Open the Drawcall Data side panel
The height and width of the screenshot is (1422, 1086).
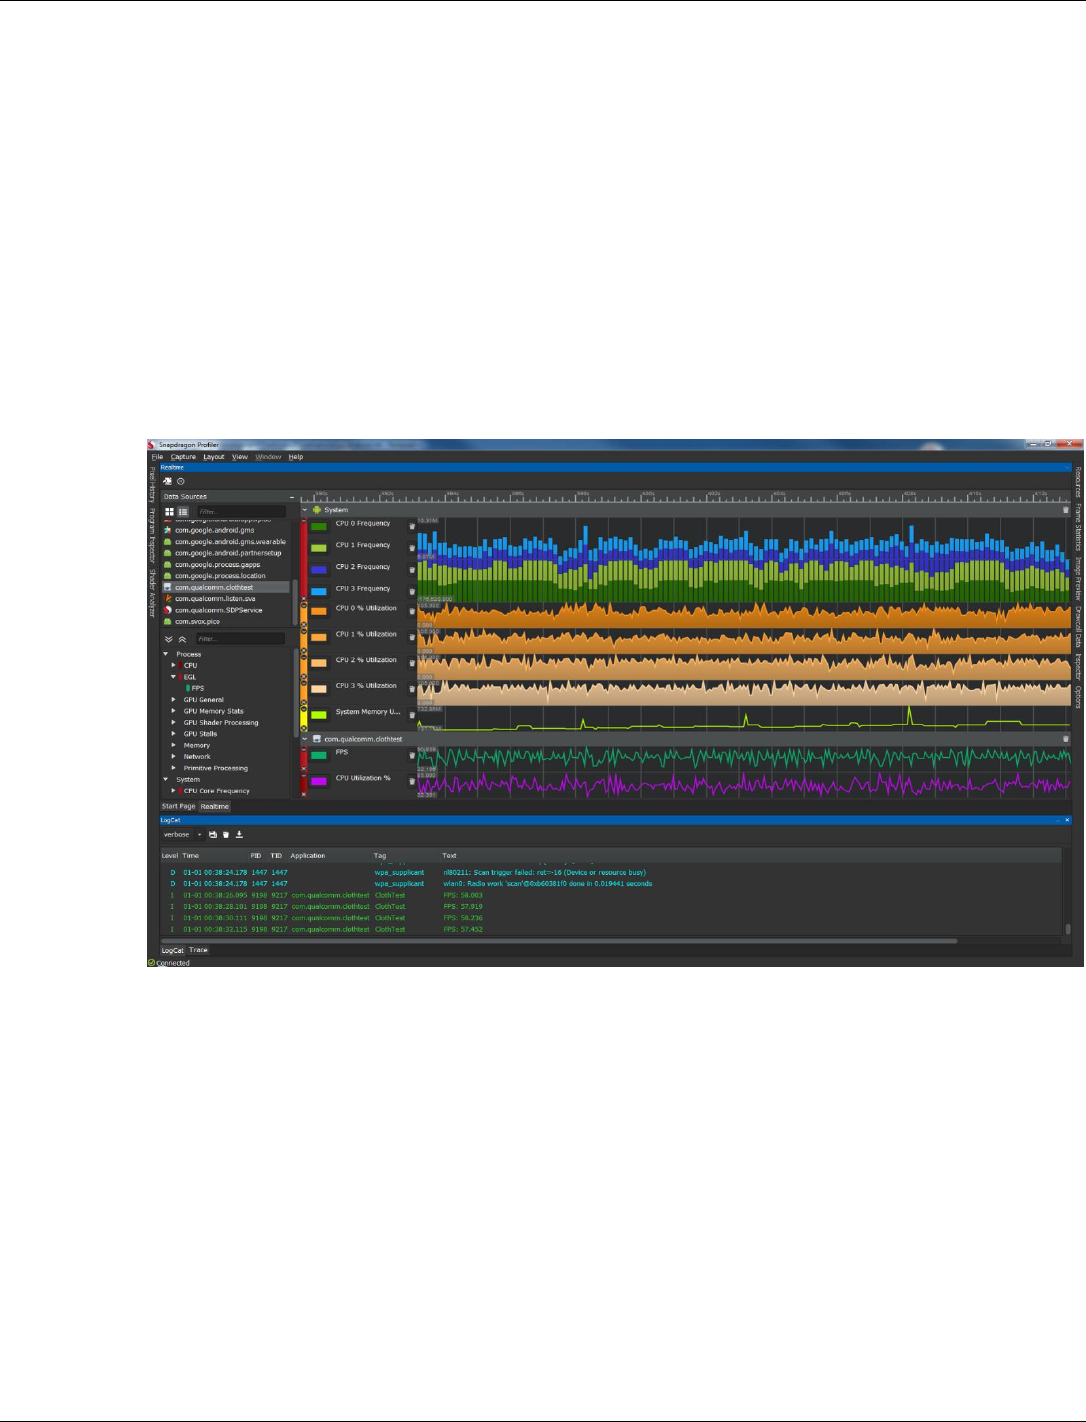click(x=1078, y=628)
